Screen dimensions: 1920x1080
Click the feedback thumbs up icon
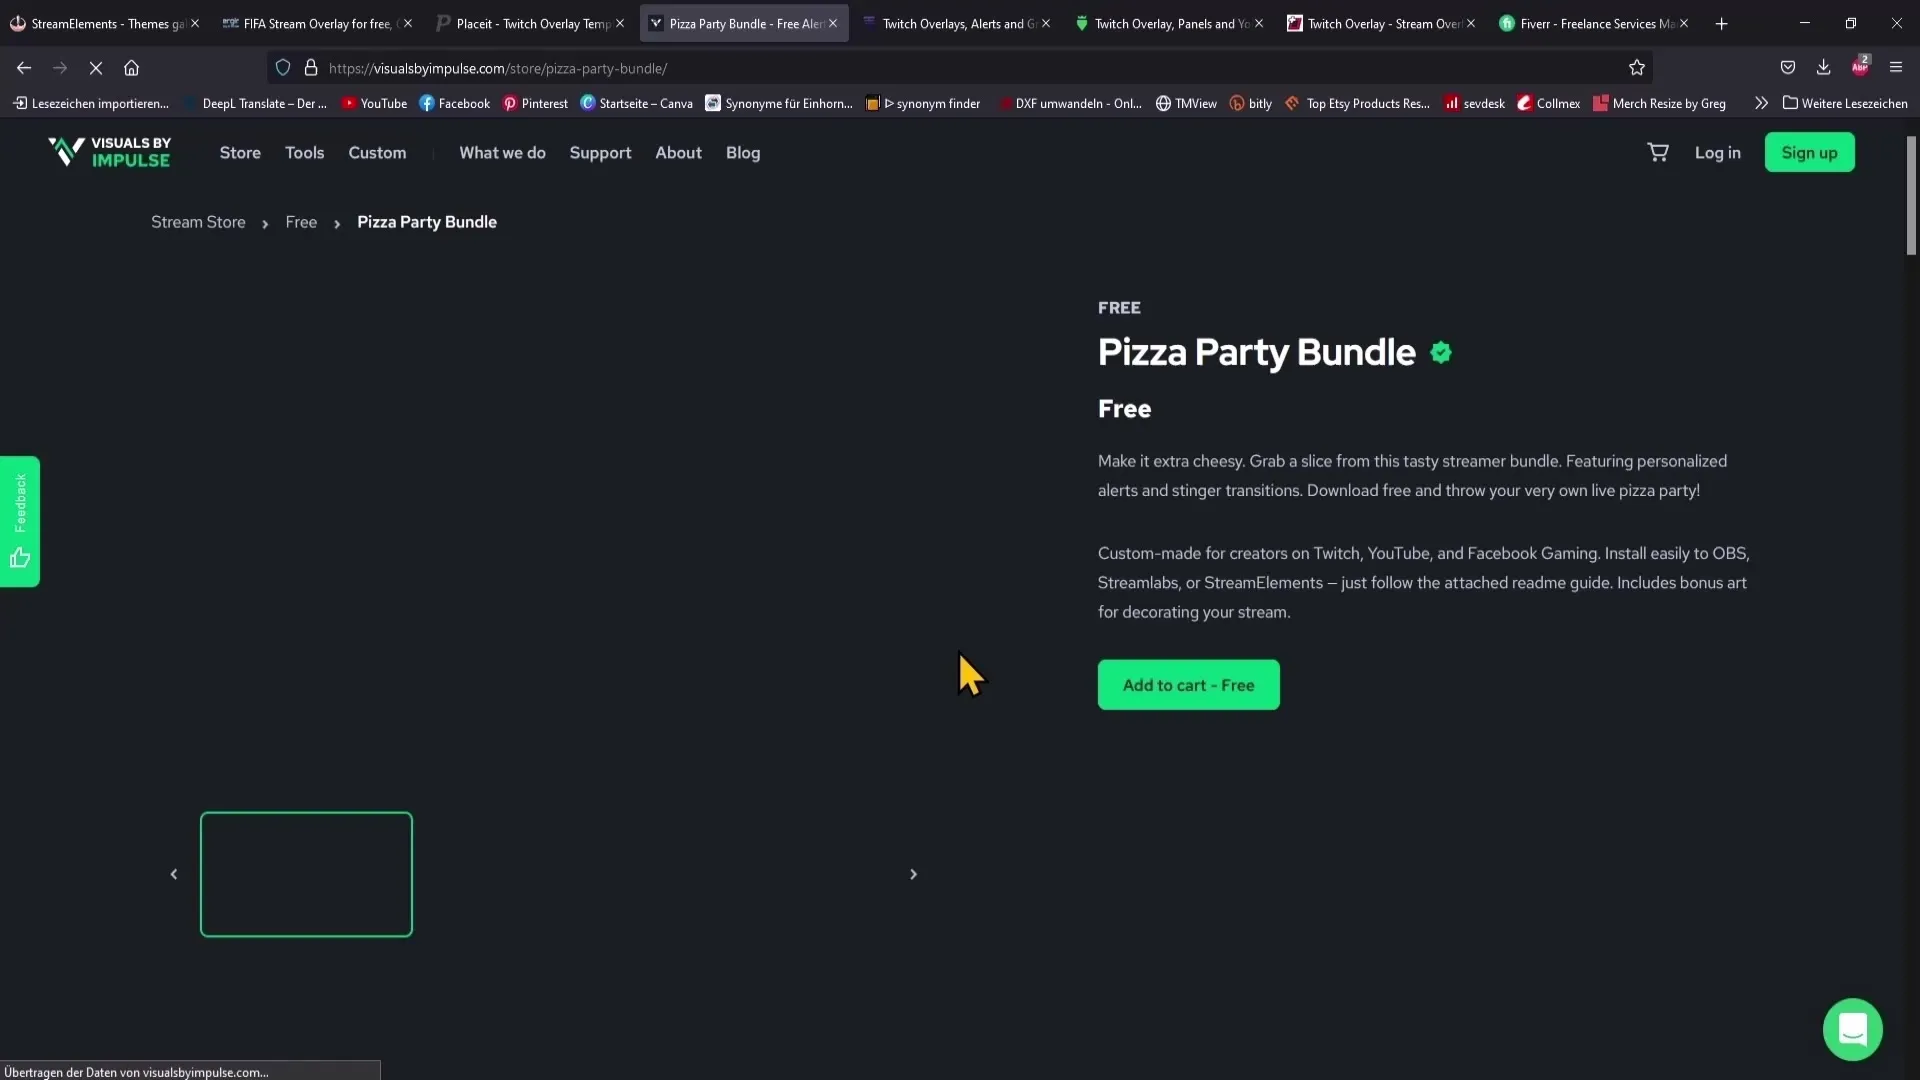(18, 555)
